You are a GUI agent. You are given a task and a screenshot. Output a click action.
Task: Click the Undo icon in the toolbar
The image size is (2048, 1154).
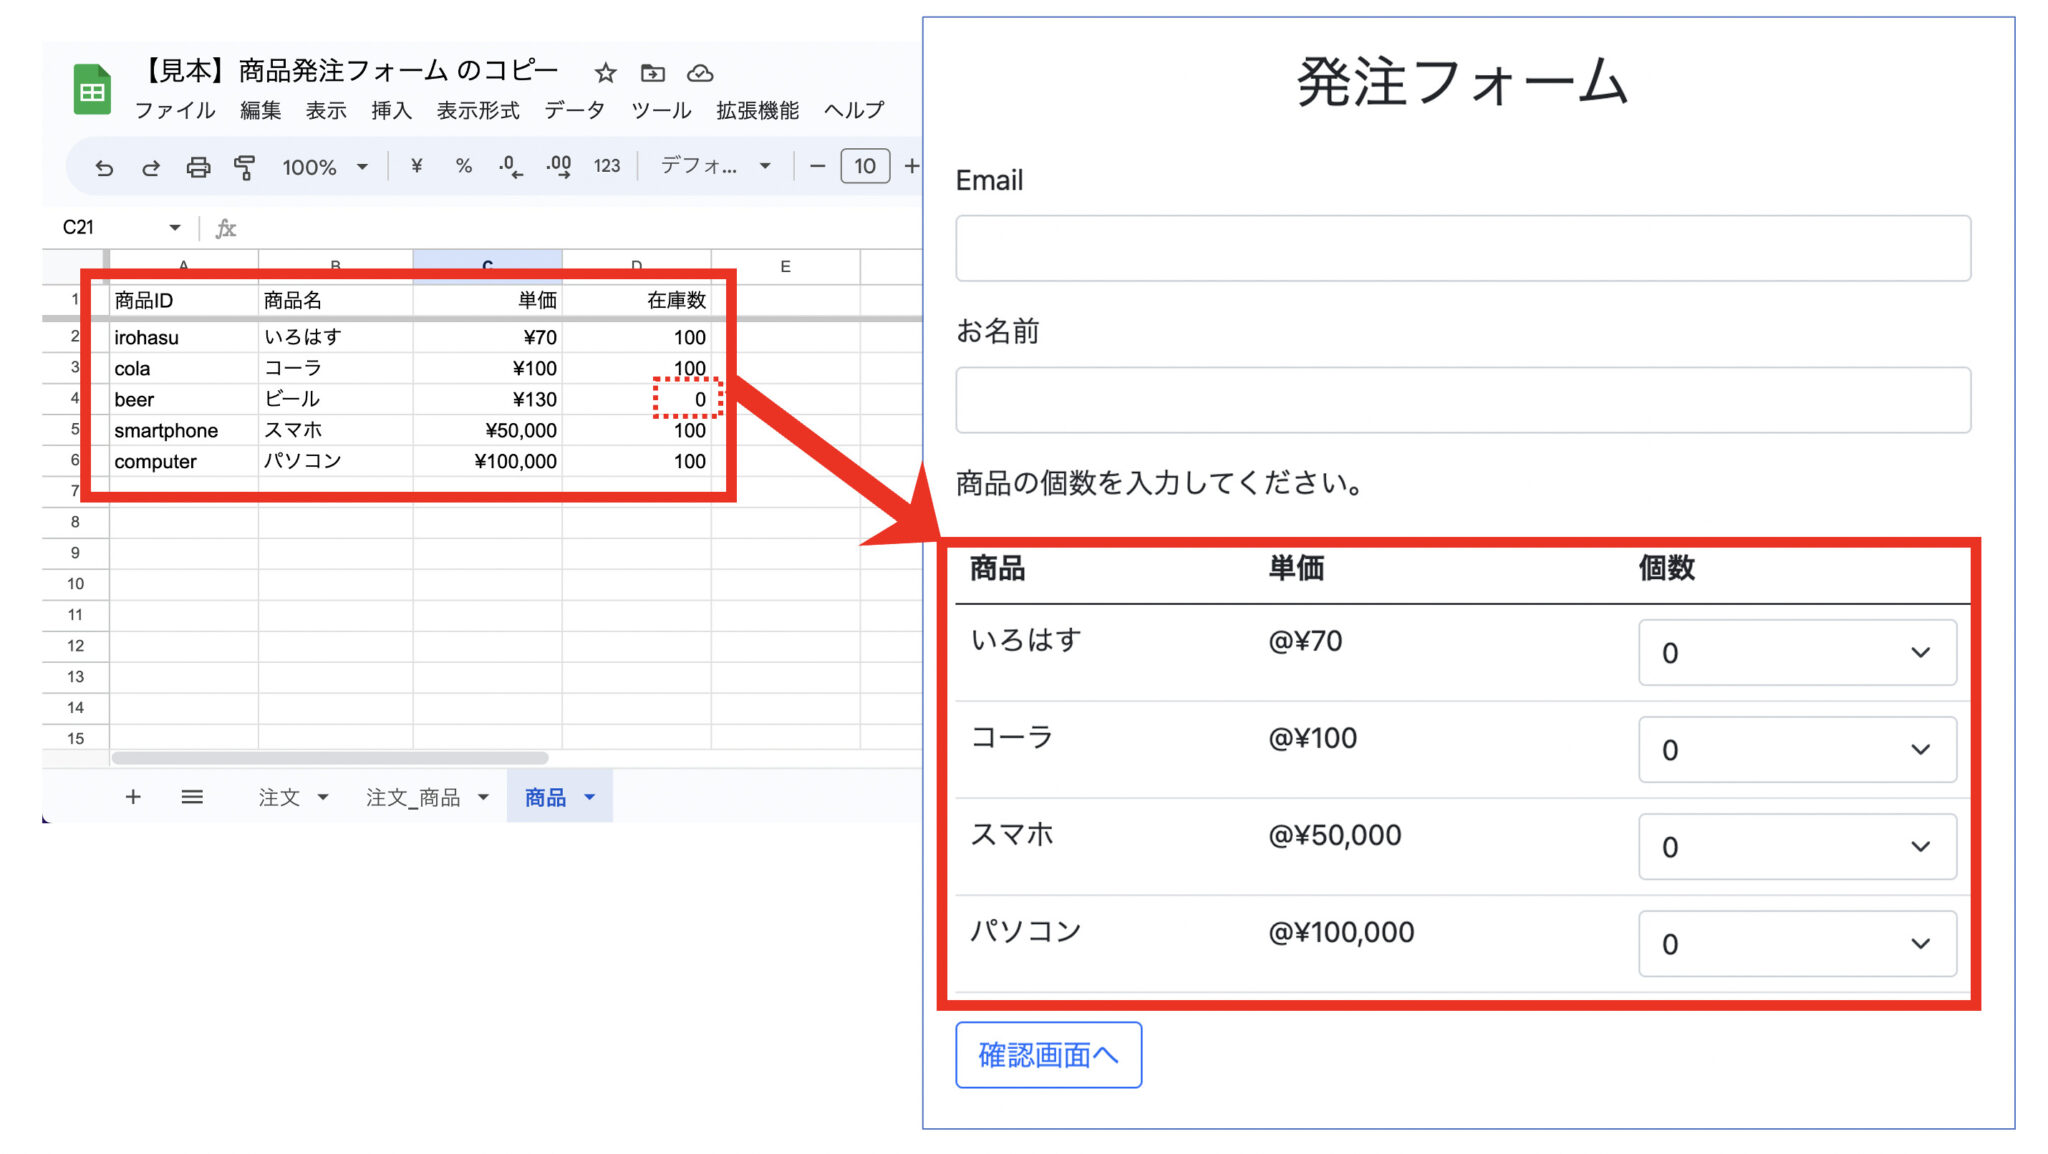pyautogui.click(x=104, y=167)
